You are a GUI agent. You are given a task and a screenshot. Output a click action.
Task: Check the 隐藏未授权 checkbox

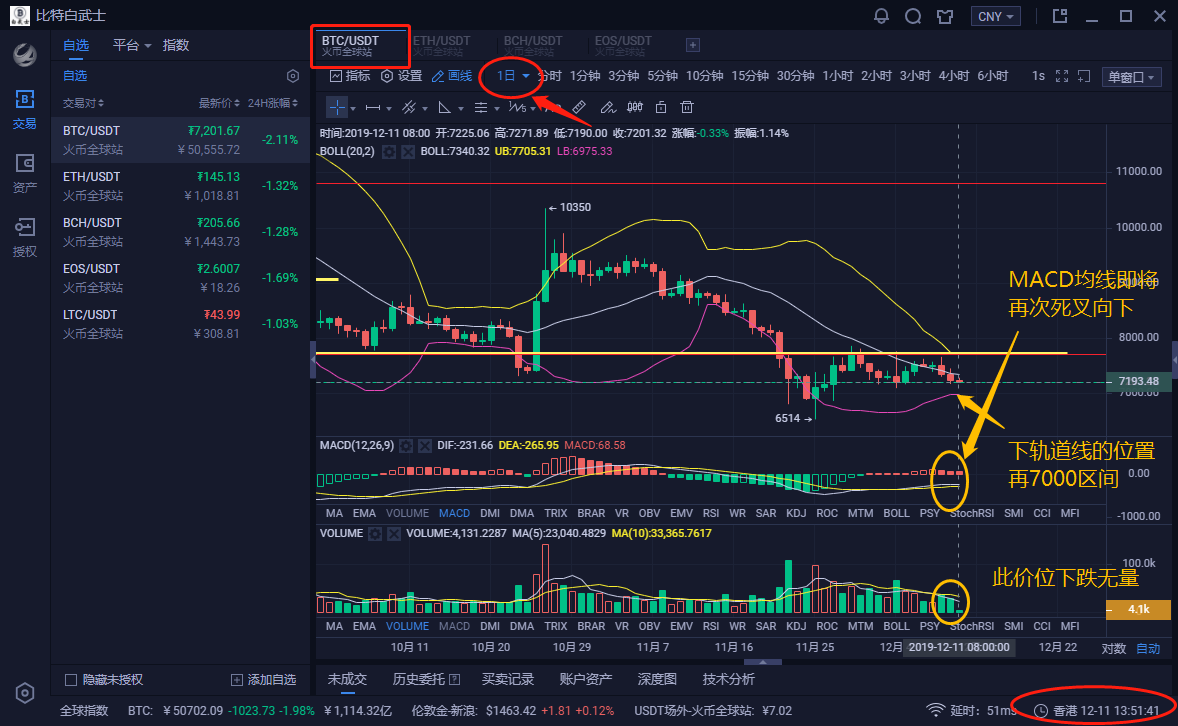click(x=71, y=680)
